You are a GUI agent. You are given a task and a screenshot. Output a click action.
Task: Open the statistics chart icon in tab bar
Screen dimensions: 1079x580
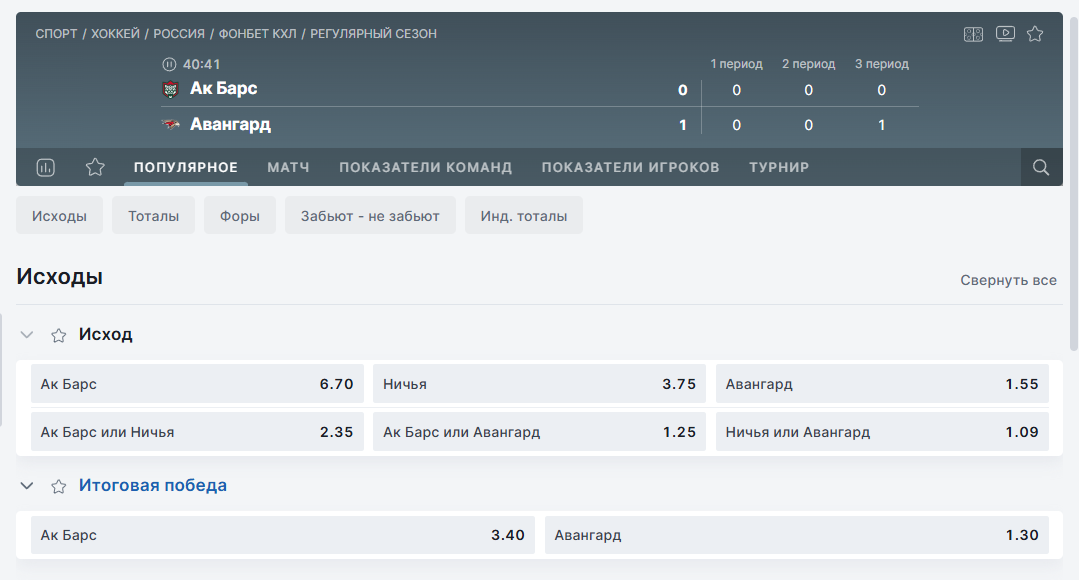pos(45,168)
